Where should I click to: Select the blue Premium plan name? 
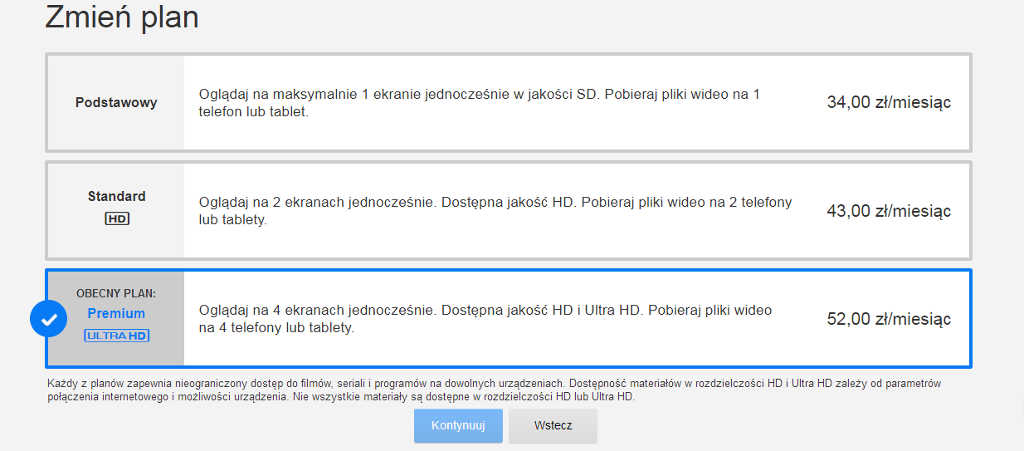[116, 313]
